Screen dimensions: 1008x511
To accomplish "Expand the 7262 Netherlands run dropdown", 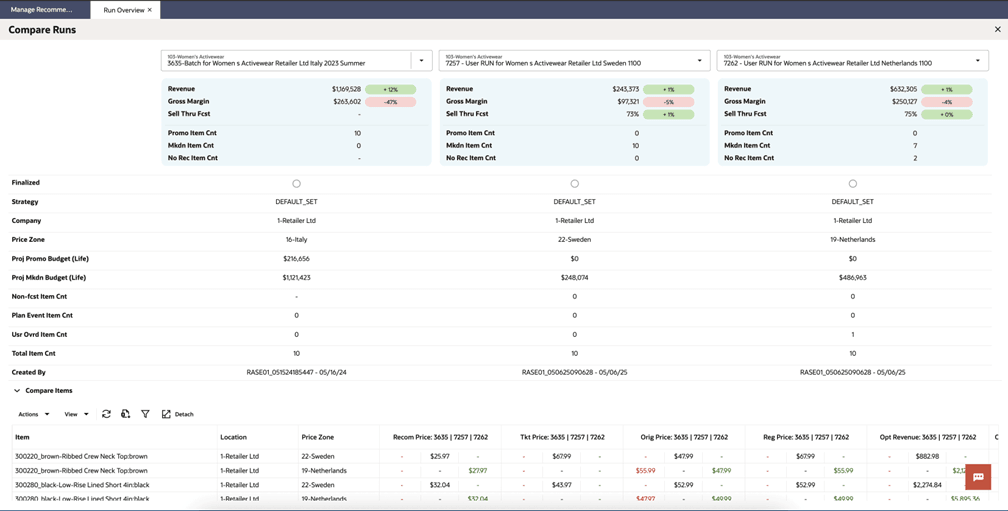I will [x=978, y=60].
